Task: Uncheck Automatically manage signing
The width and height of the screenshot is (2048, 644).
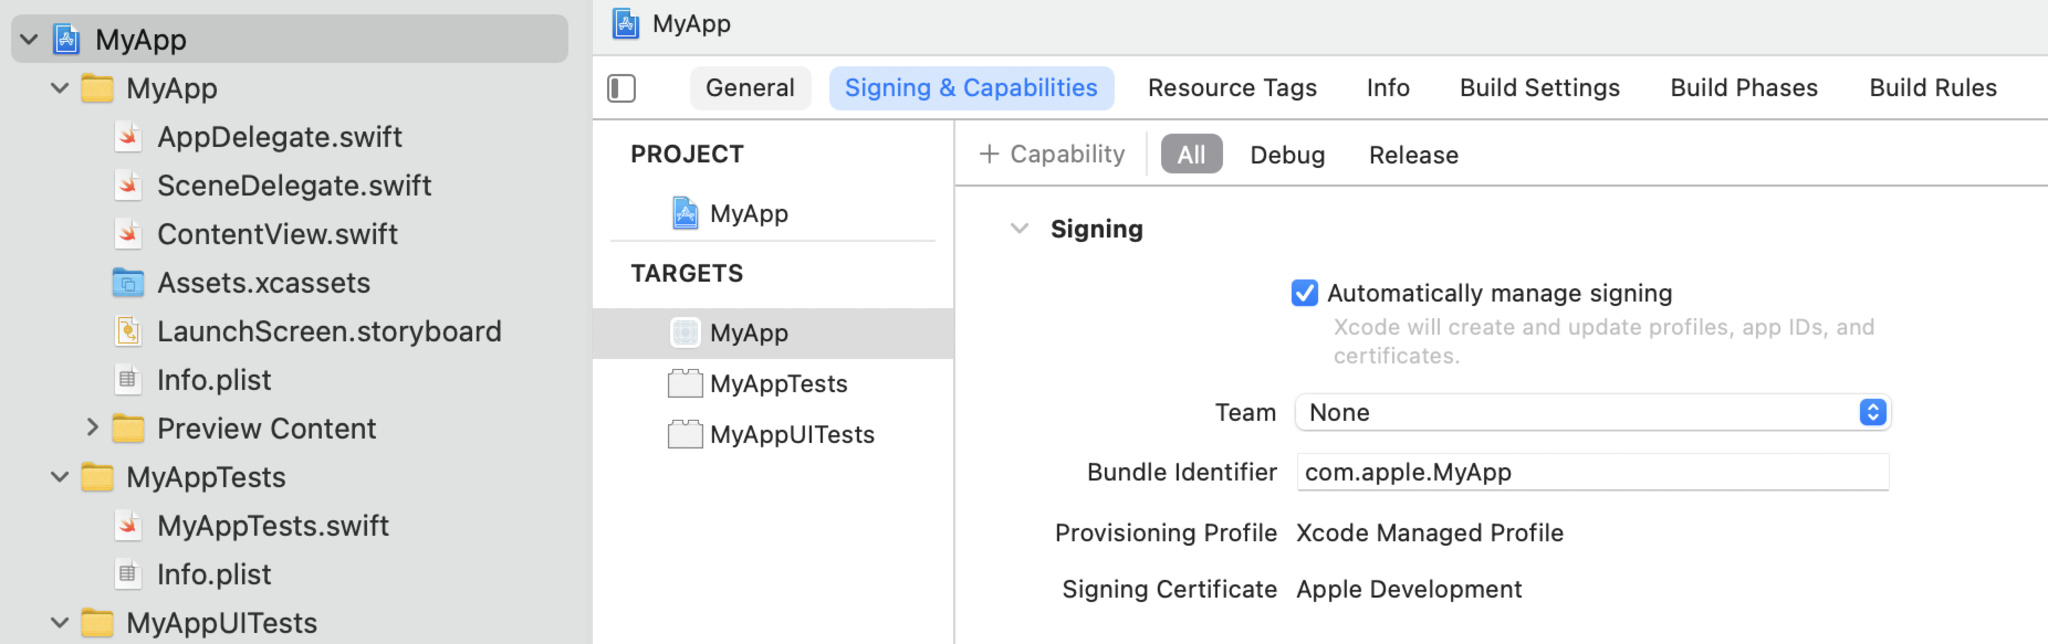Action: [1304, 293]
